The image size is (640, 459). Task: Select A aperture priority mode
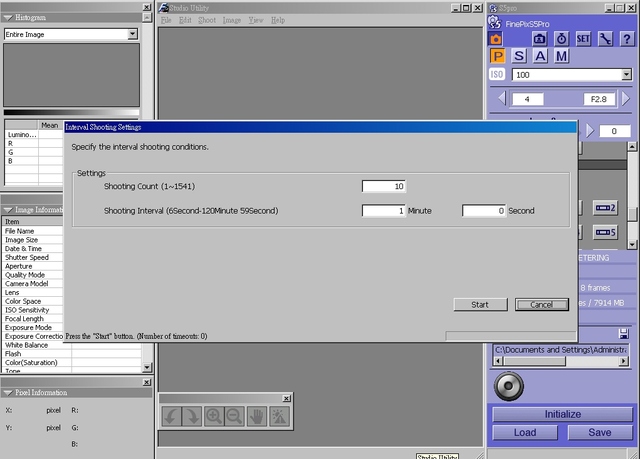(540, 56)
